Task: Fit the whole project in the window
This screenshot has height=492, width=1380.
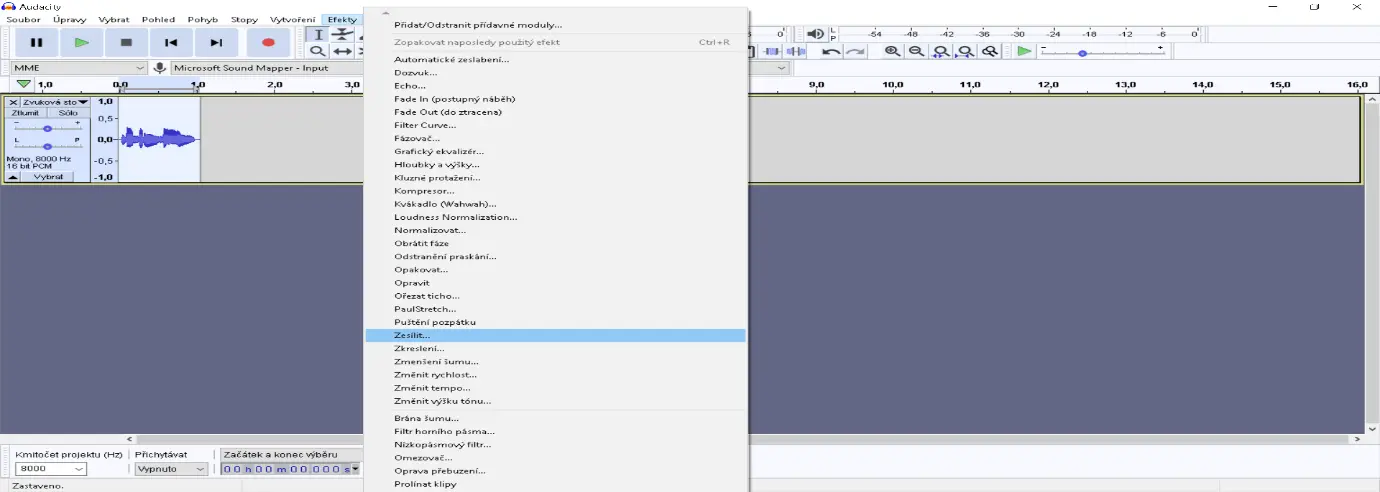Action: 965,51
